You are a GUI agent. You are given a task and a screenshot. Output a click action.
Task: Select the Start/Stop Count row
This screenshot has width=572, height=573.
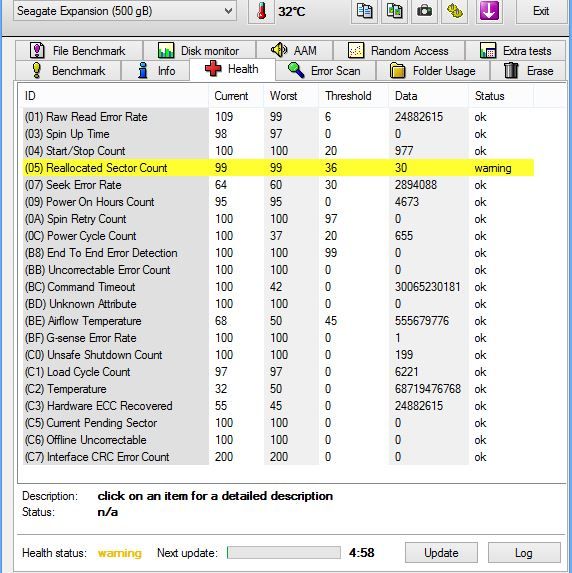[278, 151]
